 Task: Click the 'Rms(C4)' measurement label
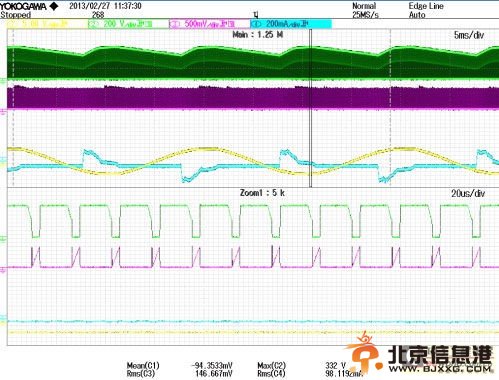(x=271, y=374)
